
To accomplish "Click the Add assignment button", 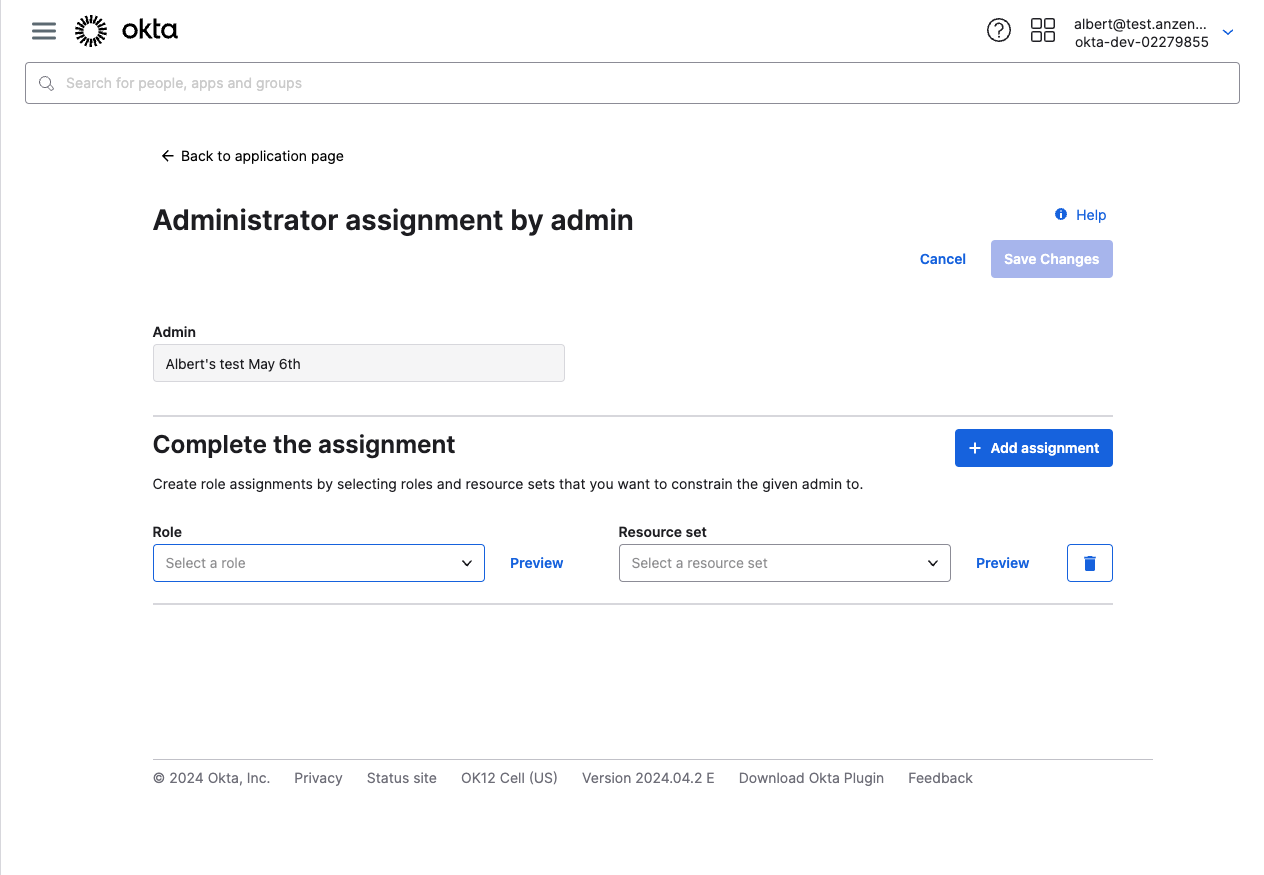I will (1033, 448).
